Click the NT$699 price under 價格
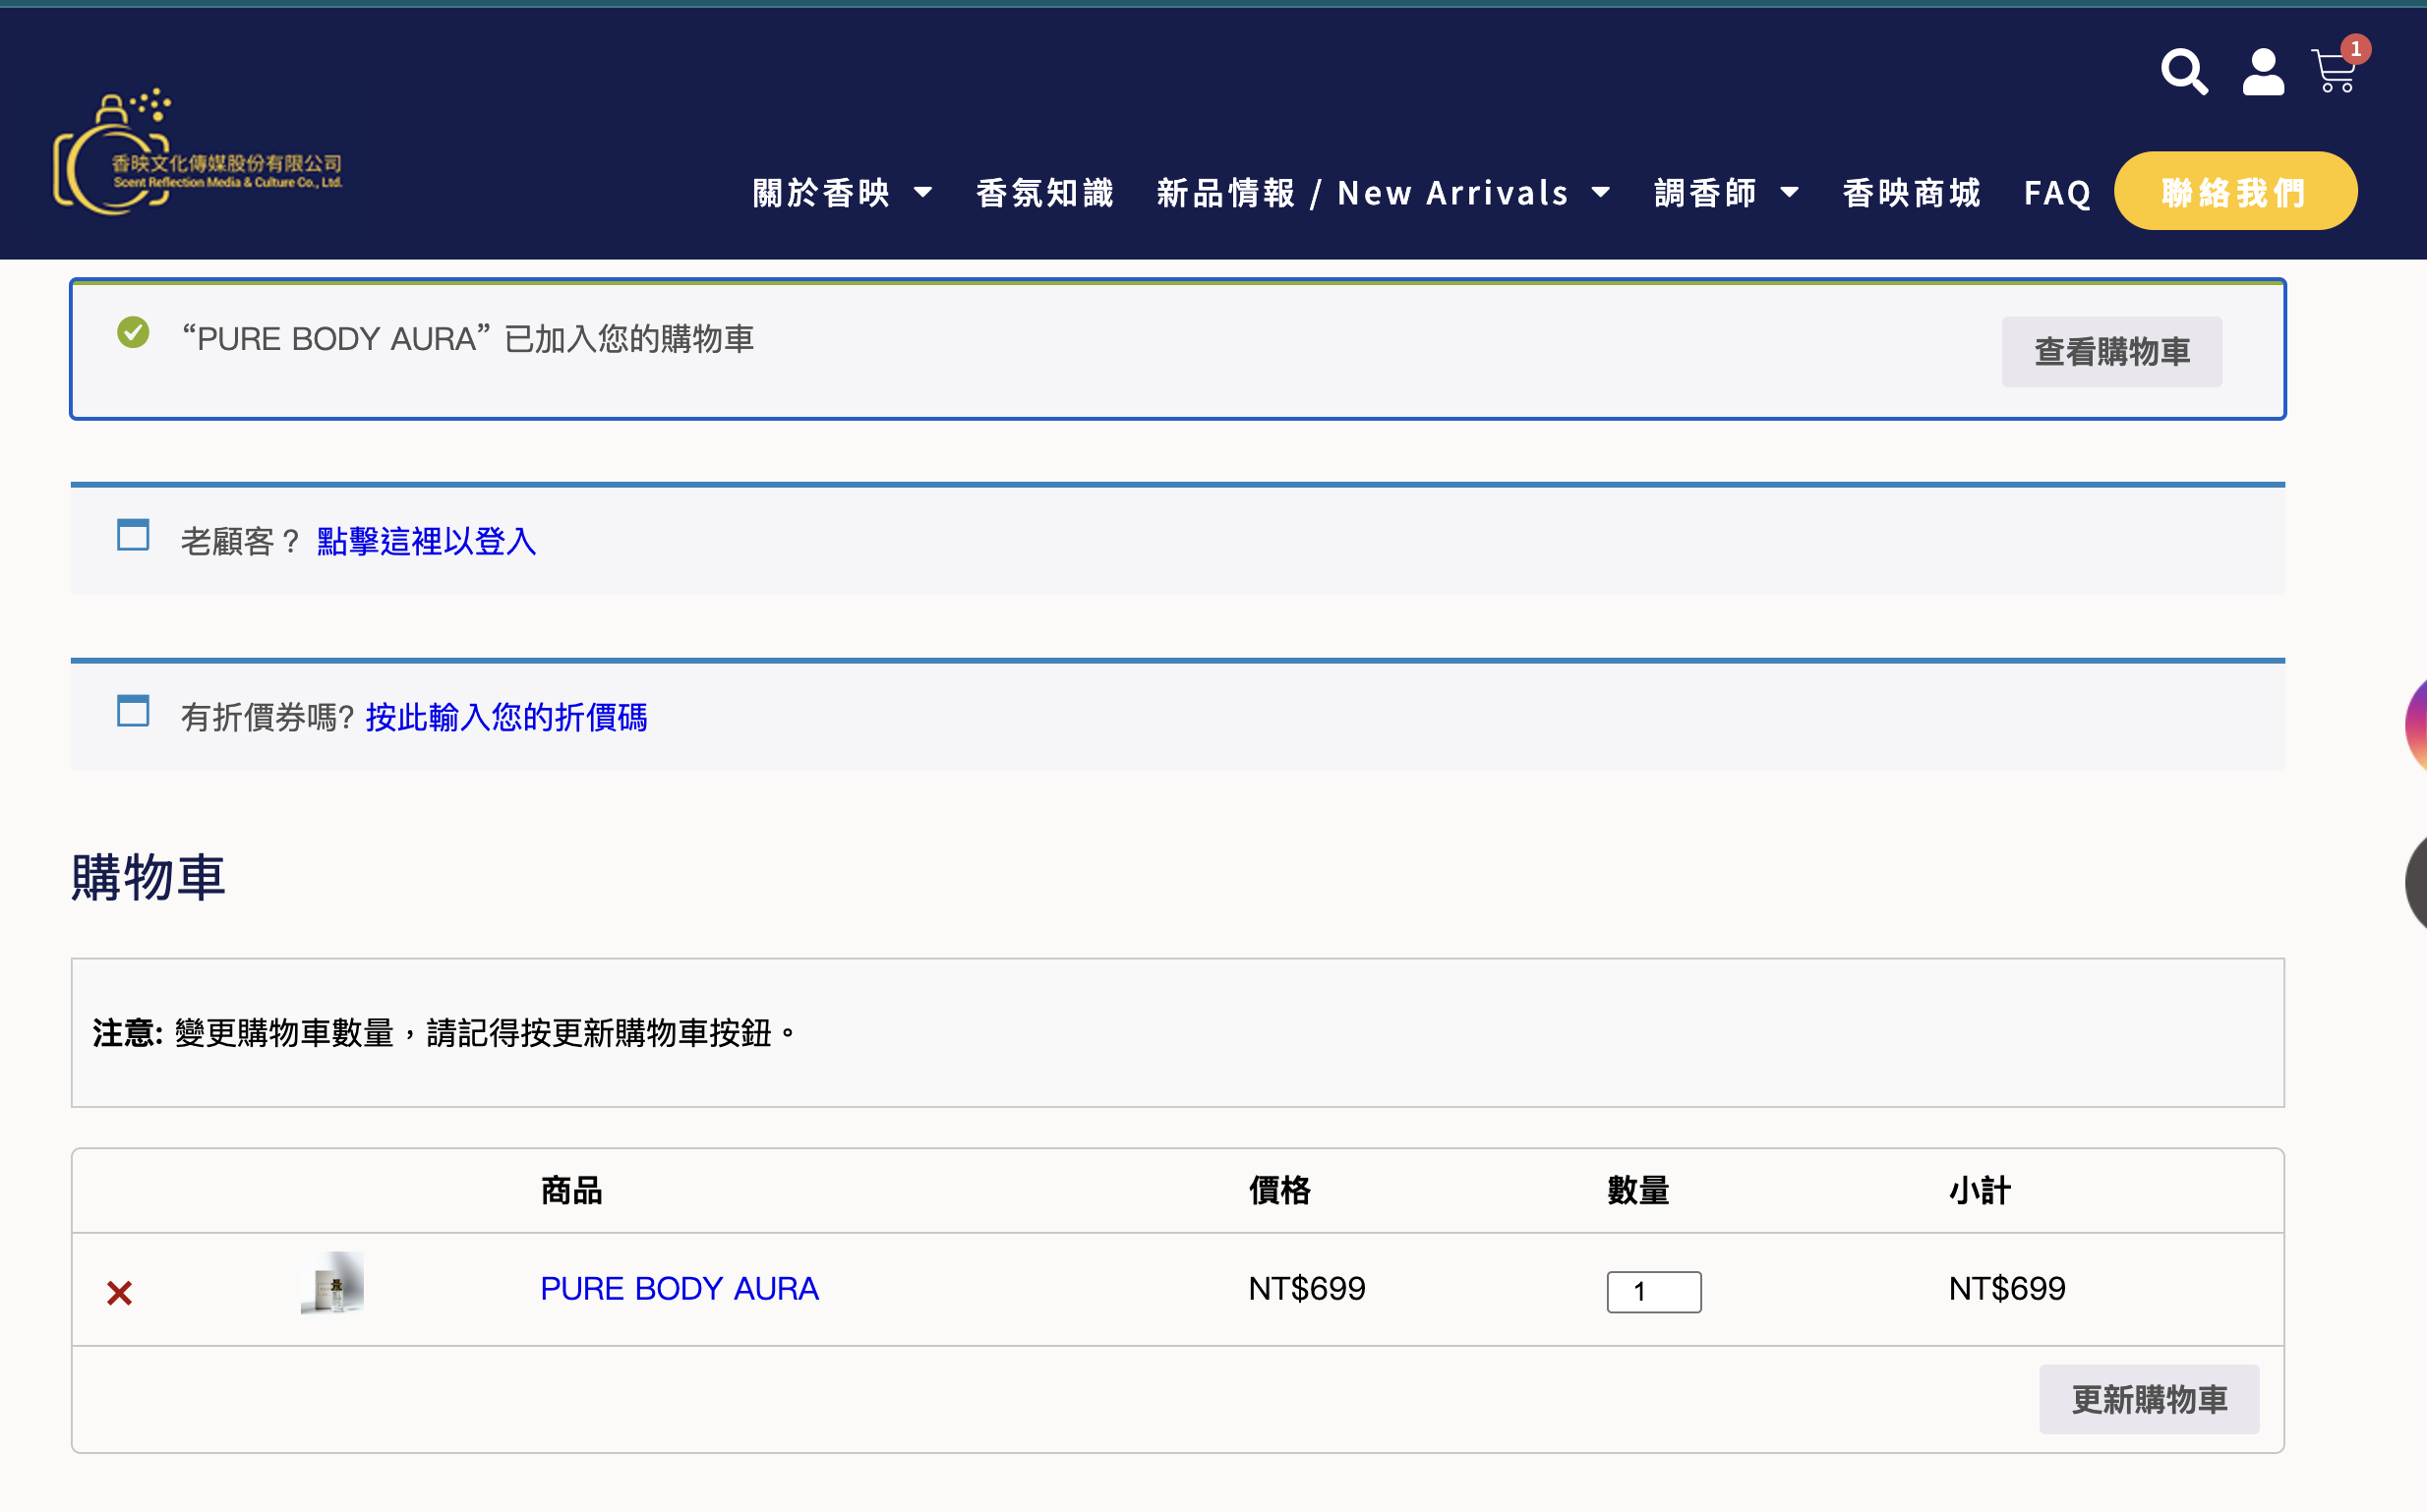This screenshot has height=1512, width=2427. (1306, 1288)
